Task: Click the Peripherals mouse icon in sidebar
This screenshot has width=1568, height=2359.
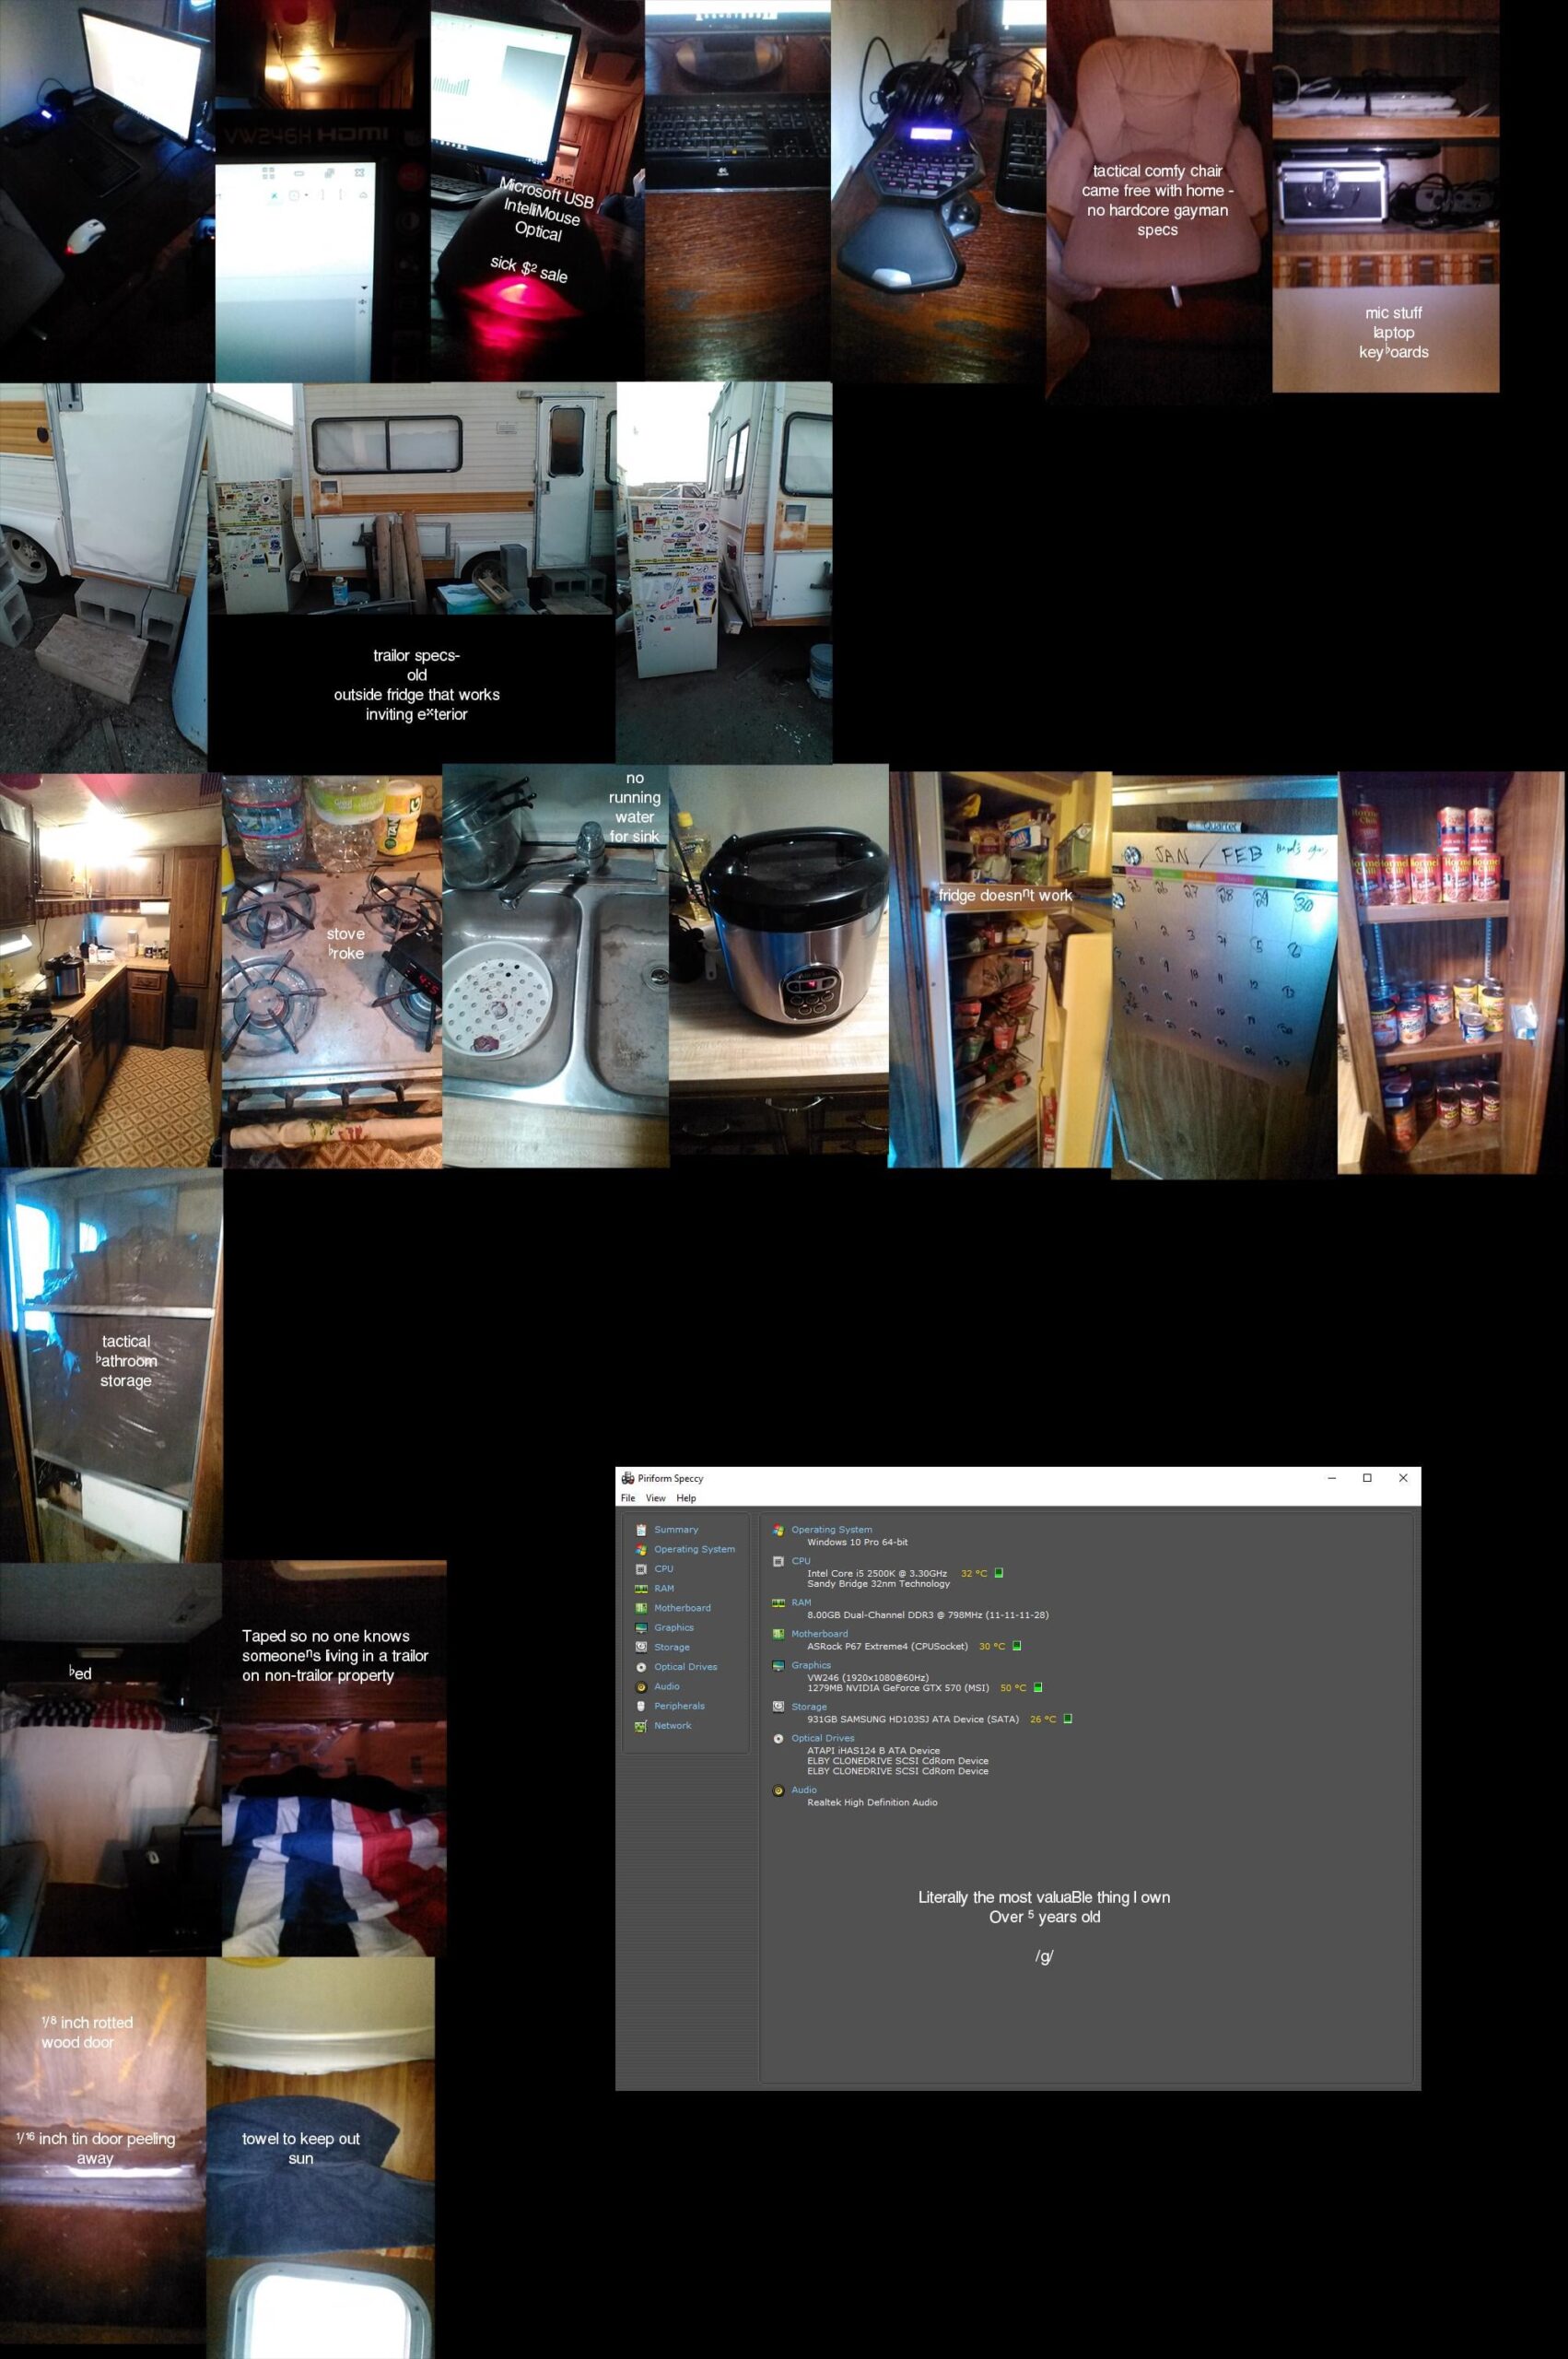Action: click(x=641, y=1706)
